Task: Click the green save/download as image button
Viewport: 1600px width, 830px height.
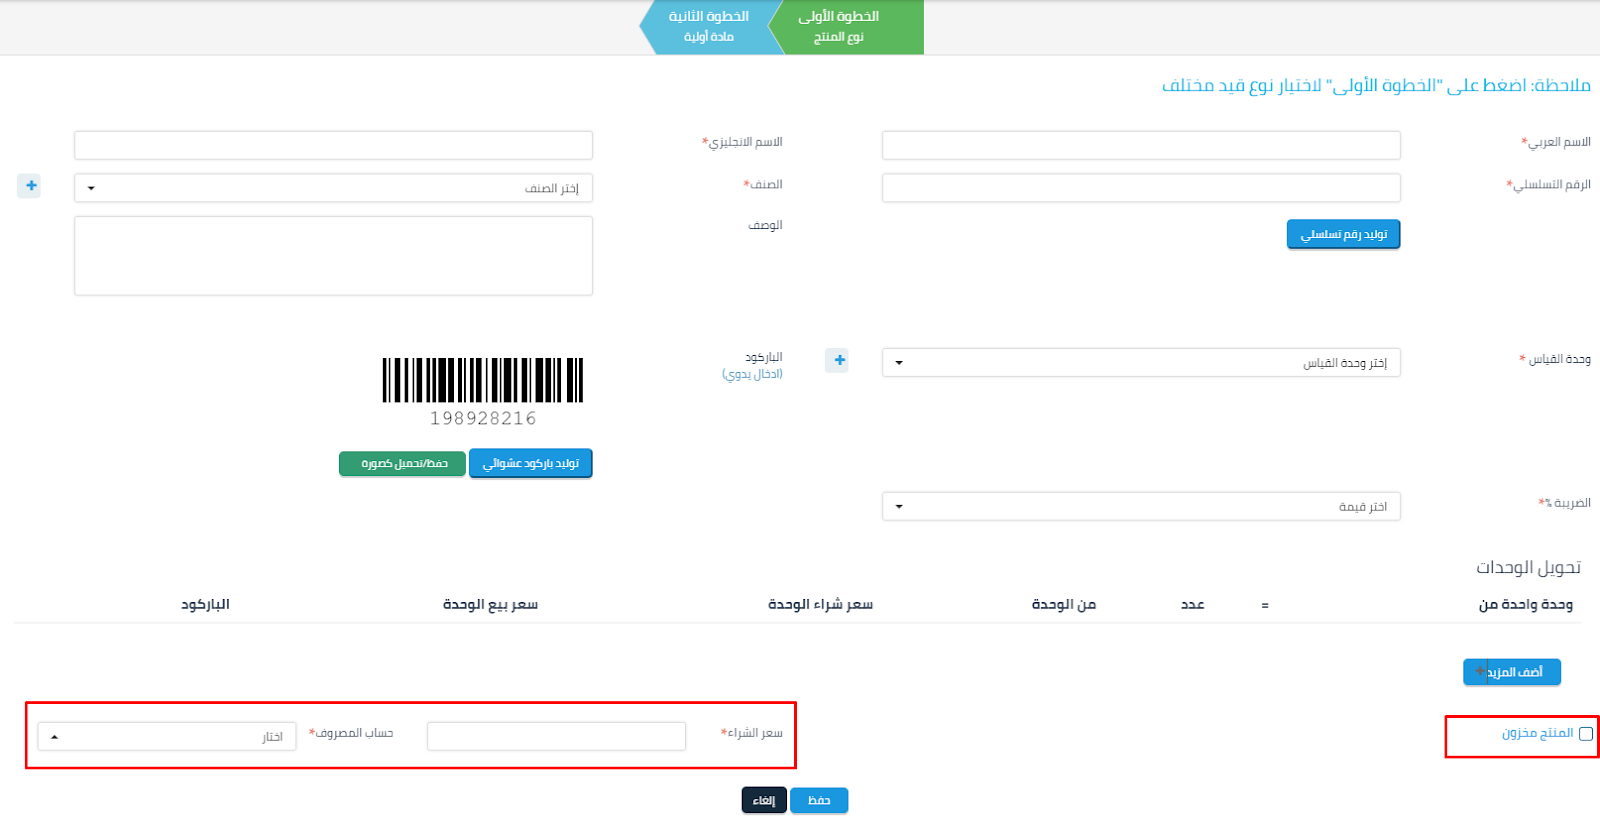Action: pos(403,464)
